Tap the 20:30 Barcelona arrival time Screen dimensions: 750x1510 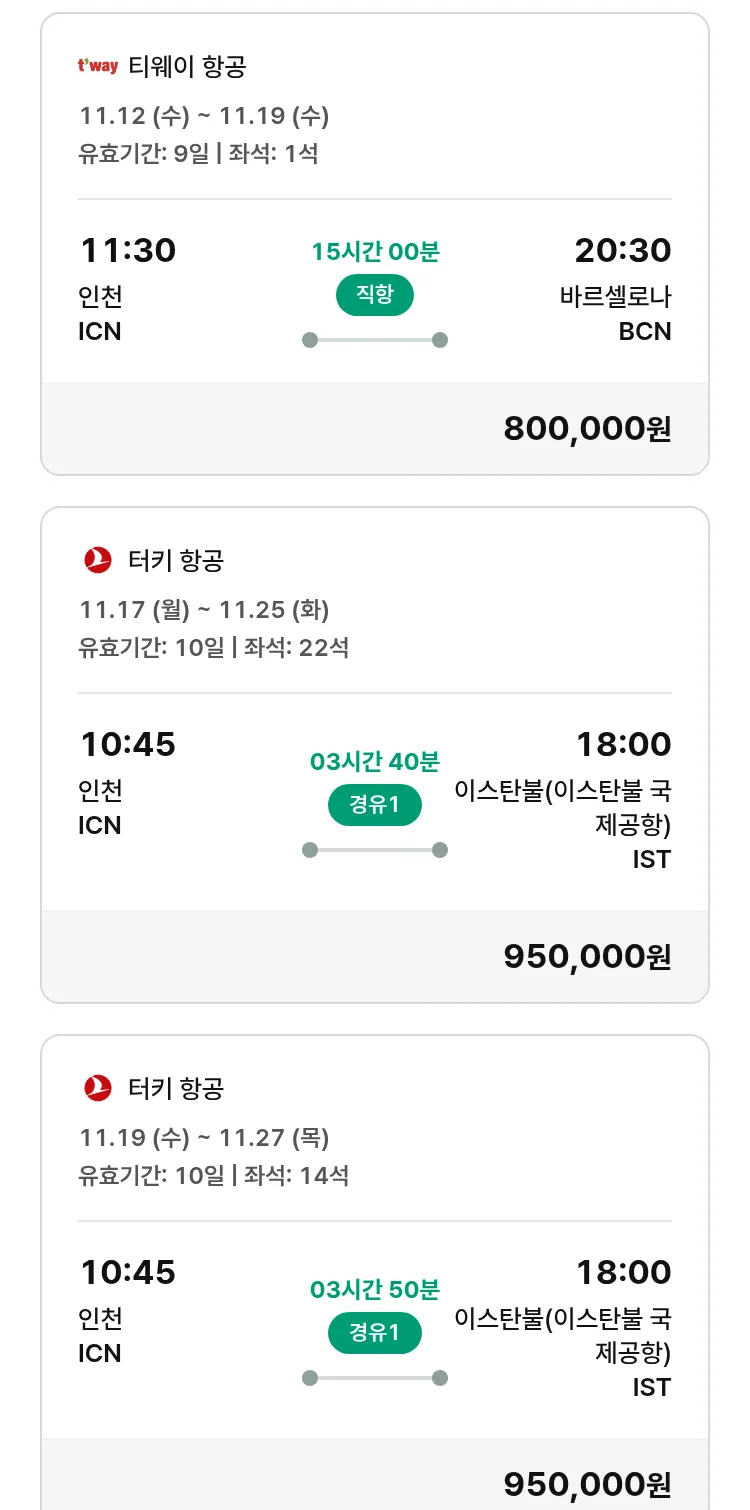622,250
